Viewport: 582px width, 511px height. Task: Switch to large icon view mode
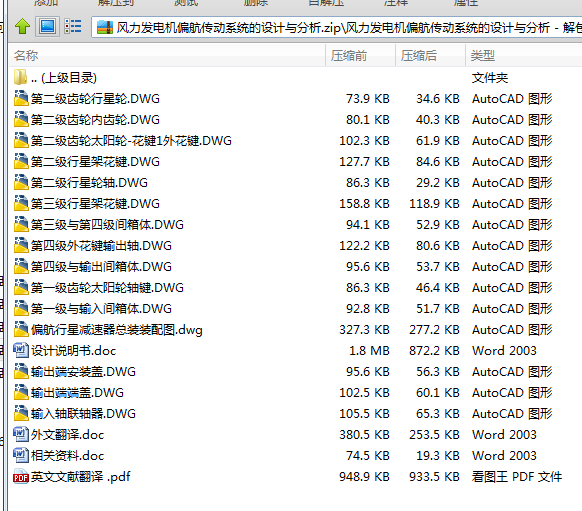click(48, 26)
